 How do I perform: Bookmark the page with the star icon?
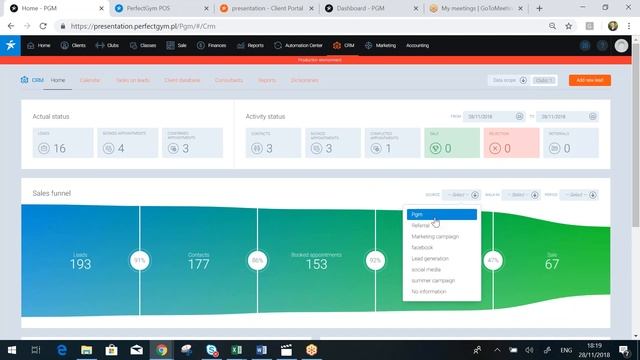569,26
